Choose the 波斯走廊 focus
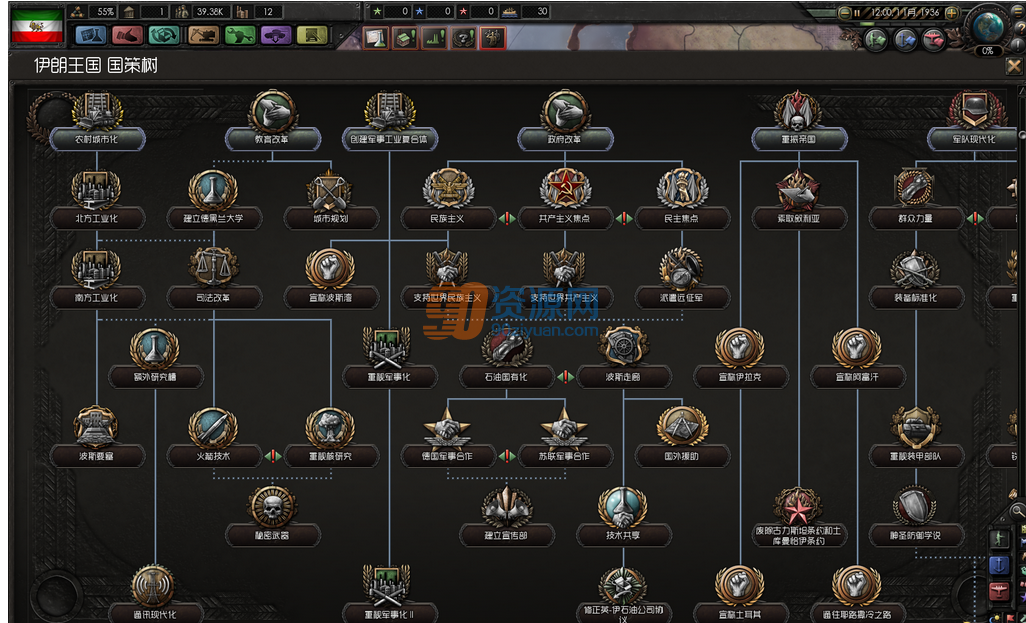 624,359
